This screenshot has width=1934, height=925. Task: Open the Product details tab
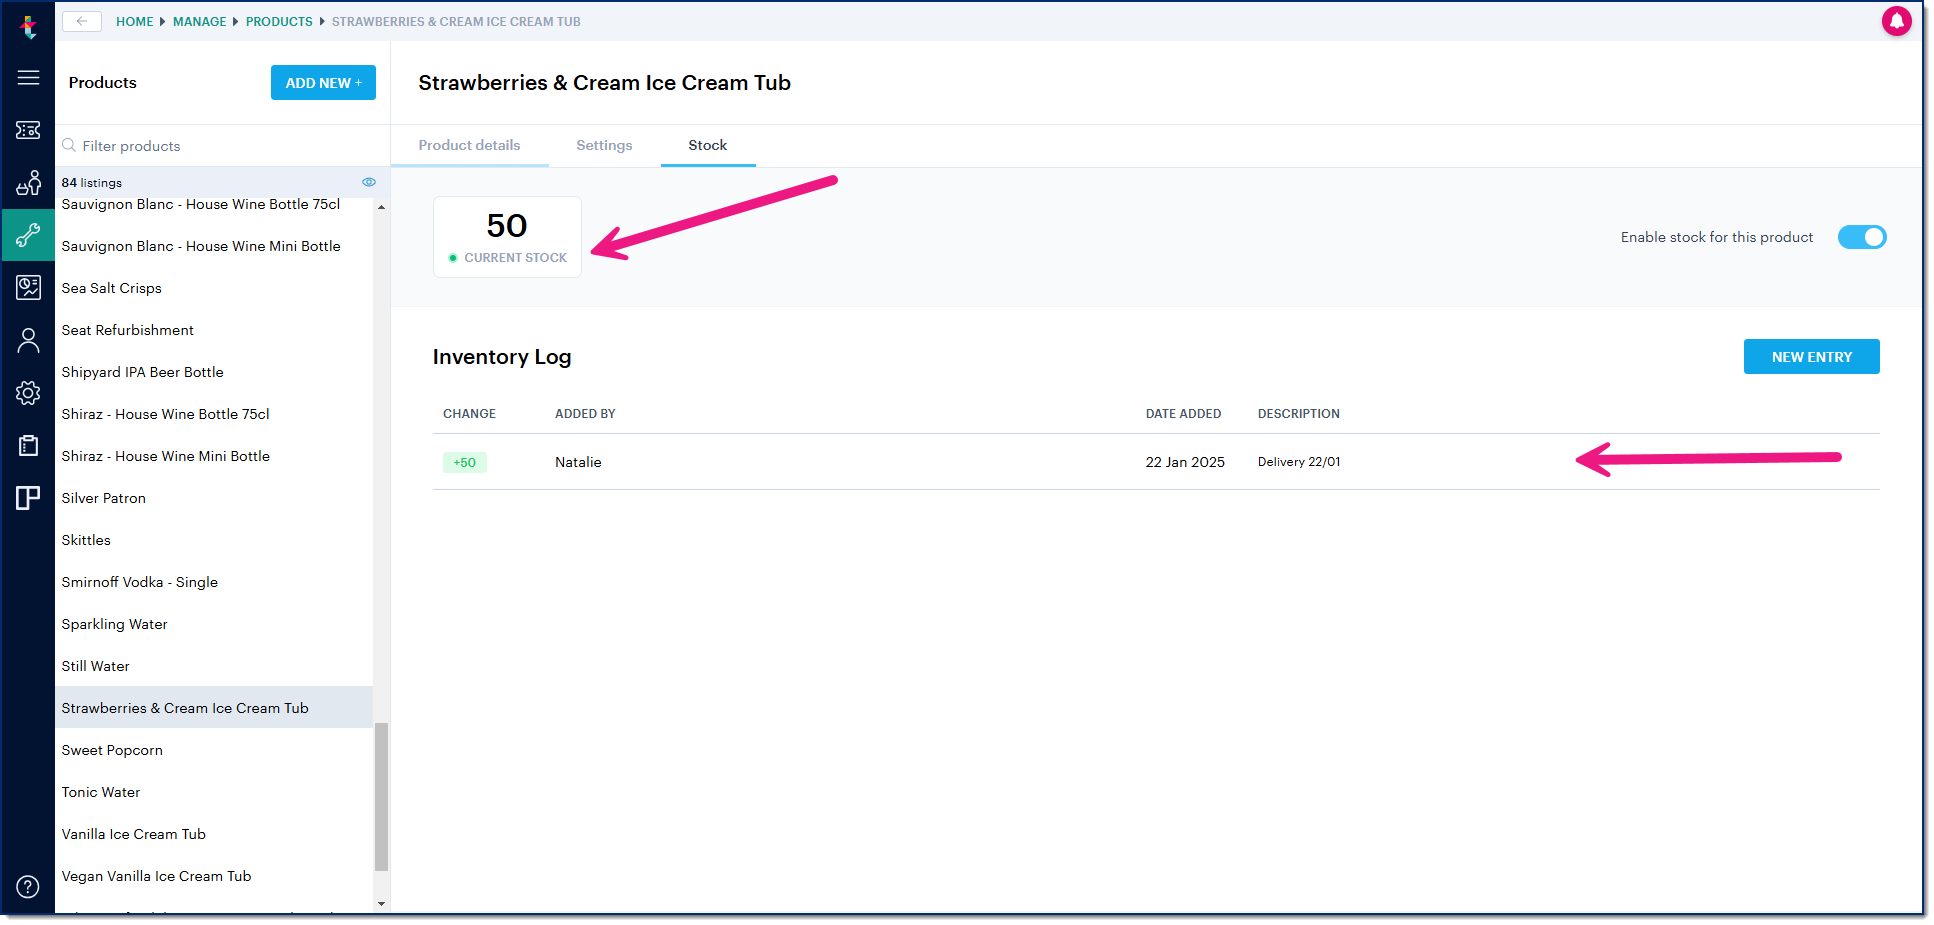[469, 145]
